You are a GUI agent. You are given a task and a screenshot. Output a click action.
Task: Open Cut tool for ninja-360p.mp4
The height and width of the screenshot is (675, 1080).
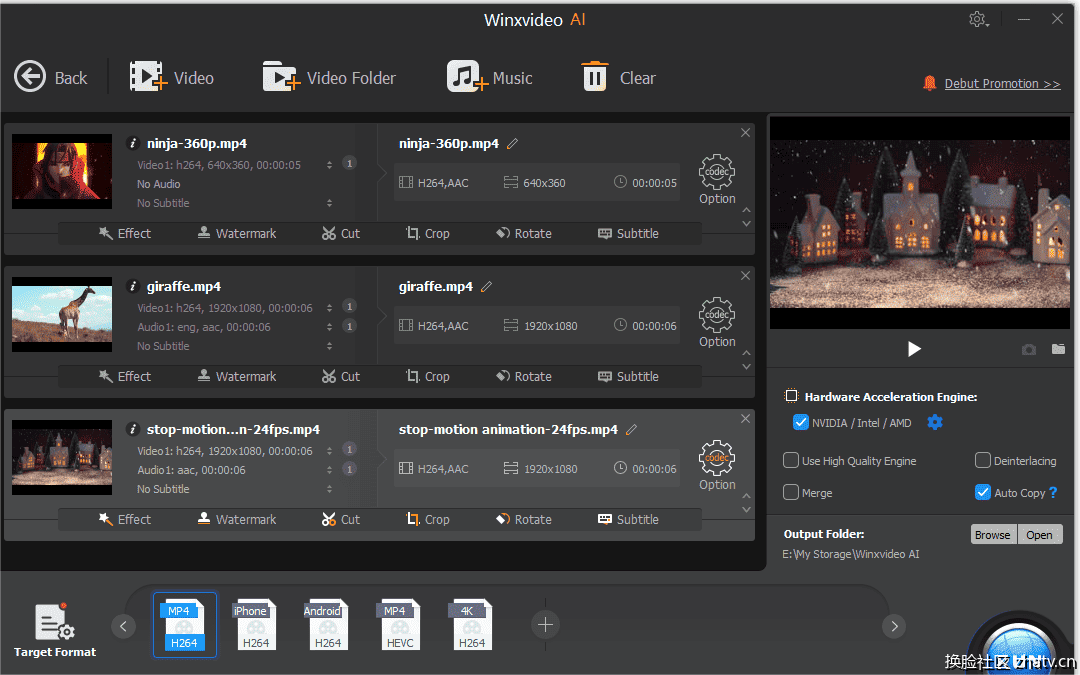tap(341, 233)
